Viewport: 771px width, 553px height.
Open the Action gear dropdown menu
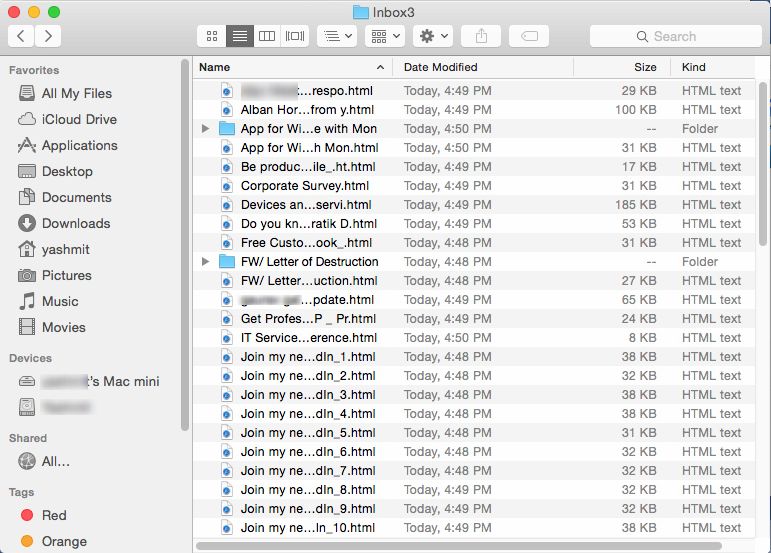click(433, 36)
